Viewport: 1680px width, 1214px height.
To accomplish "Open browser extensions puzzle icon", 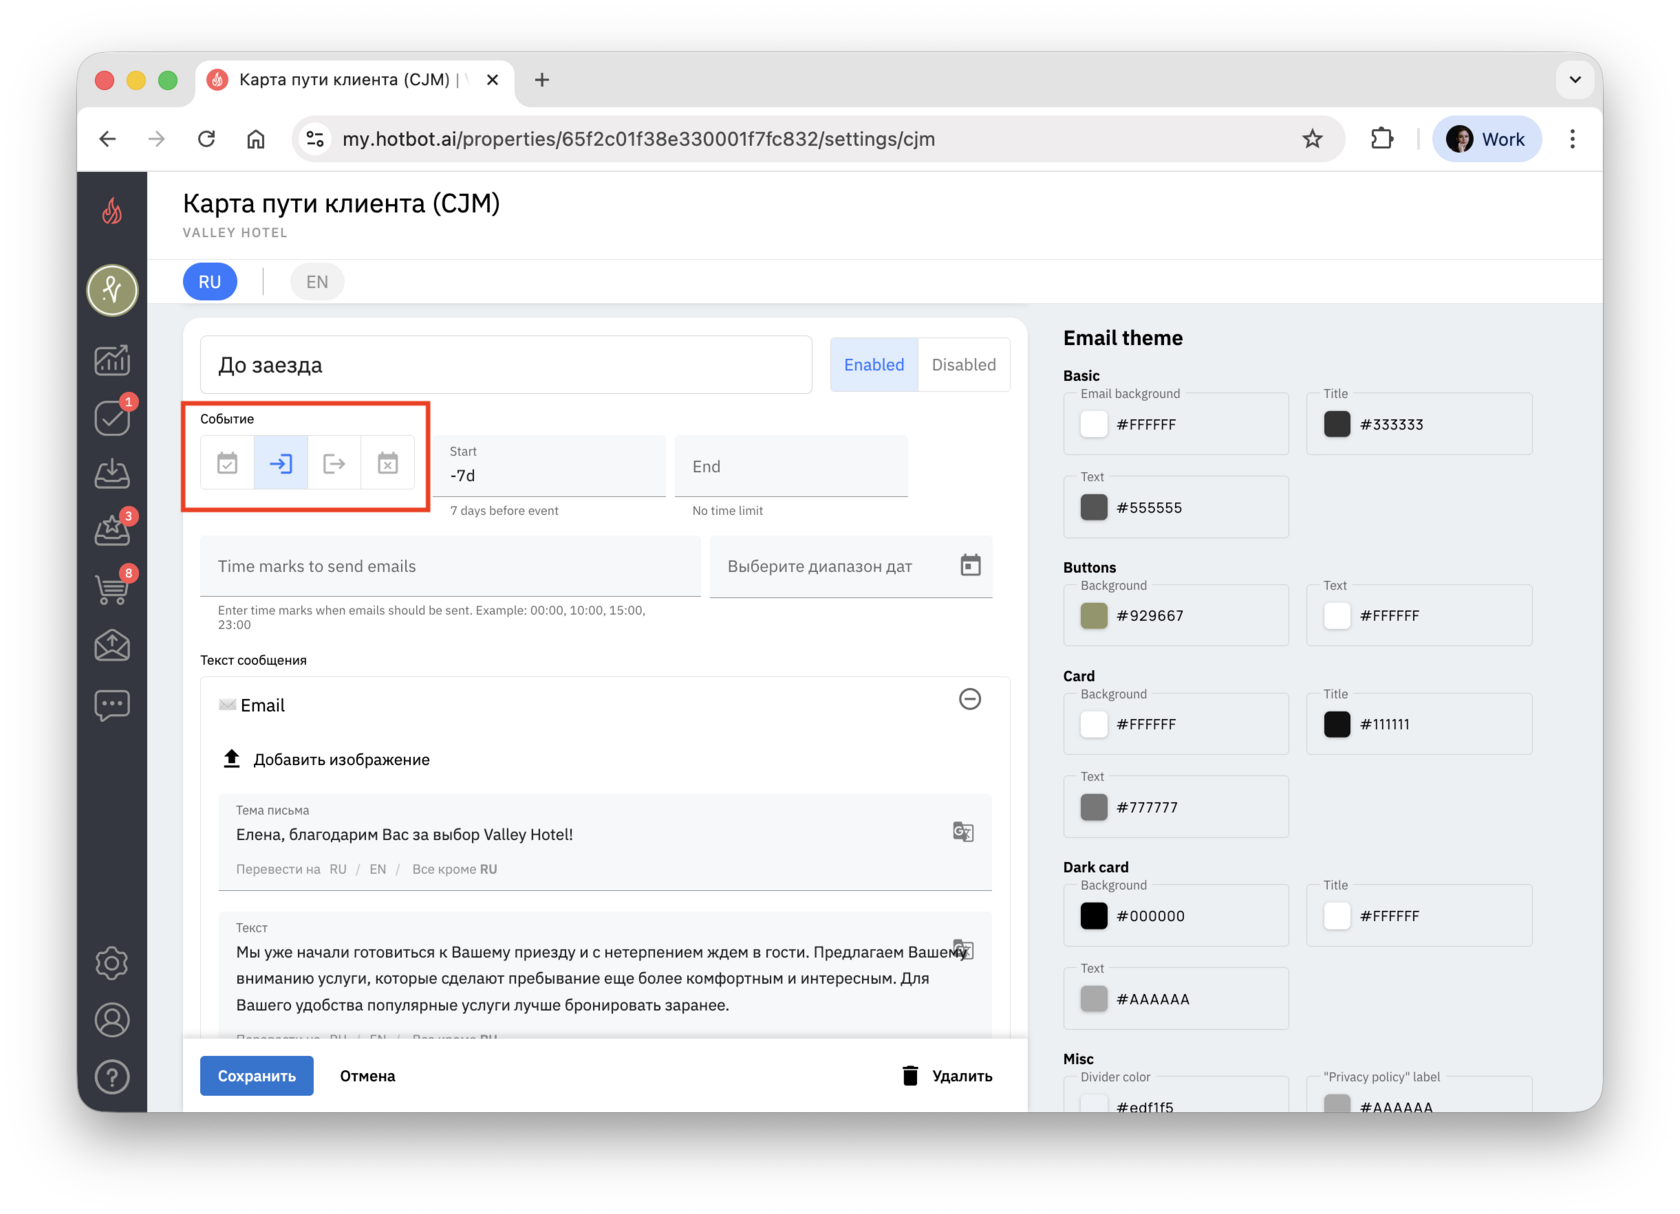I will [1382, 139].
